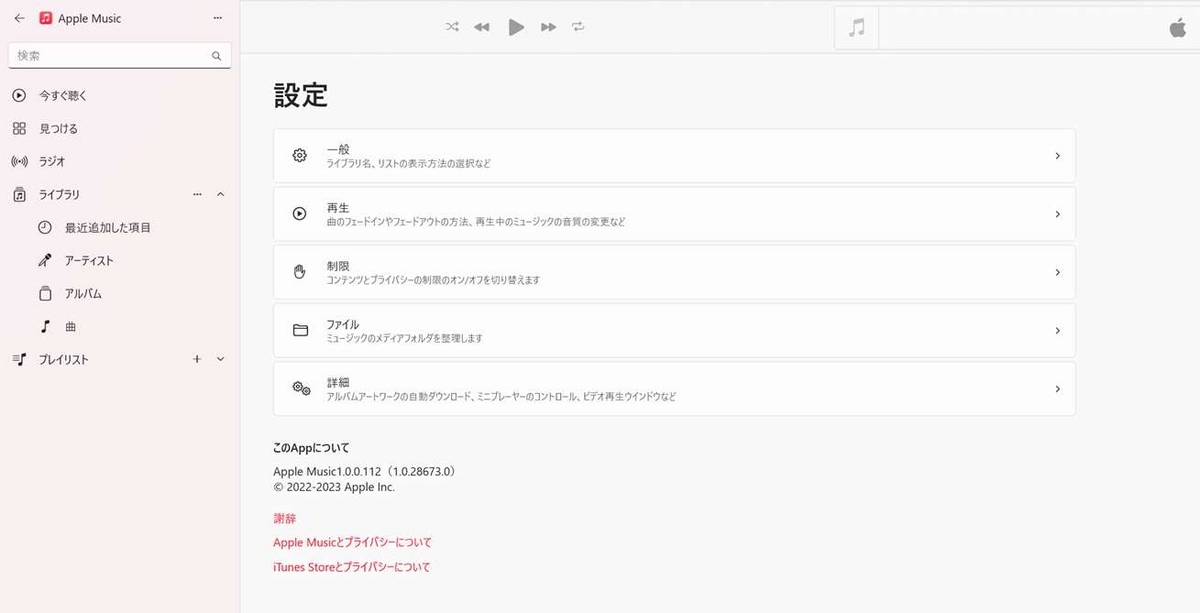Click the double-gear icon for 詳細

301,389
